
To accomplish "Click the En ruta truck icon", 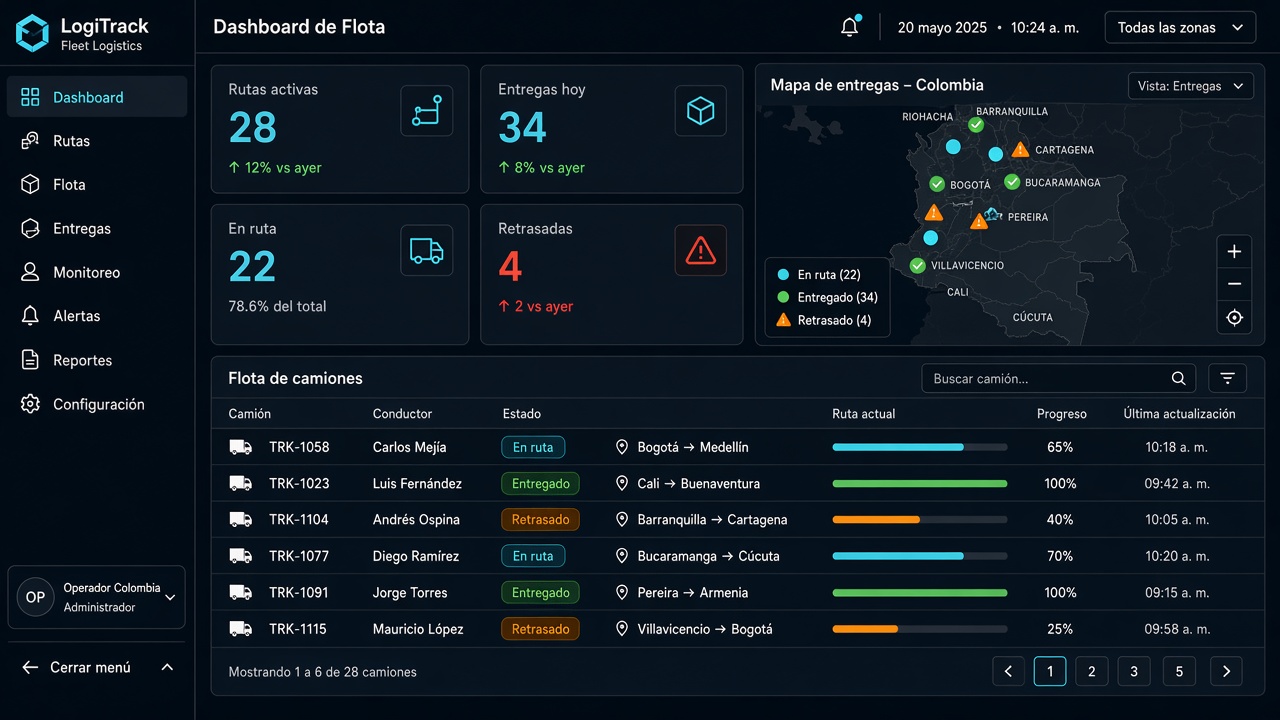I will click(427, 250).
